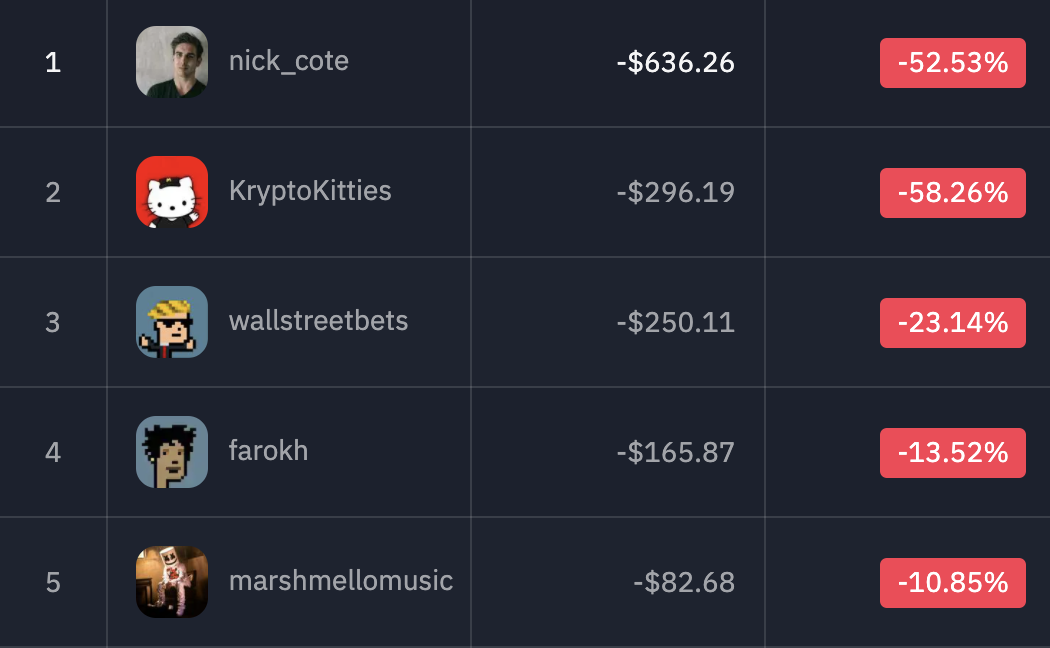Visit the wallstreetbets profile name
Screen dimensions: 1050x648
tap(318, 321)
